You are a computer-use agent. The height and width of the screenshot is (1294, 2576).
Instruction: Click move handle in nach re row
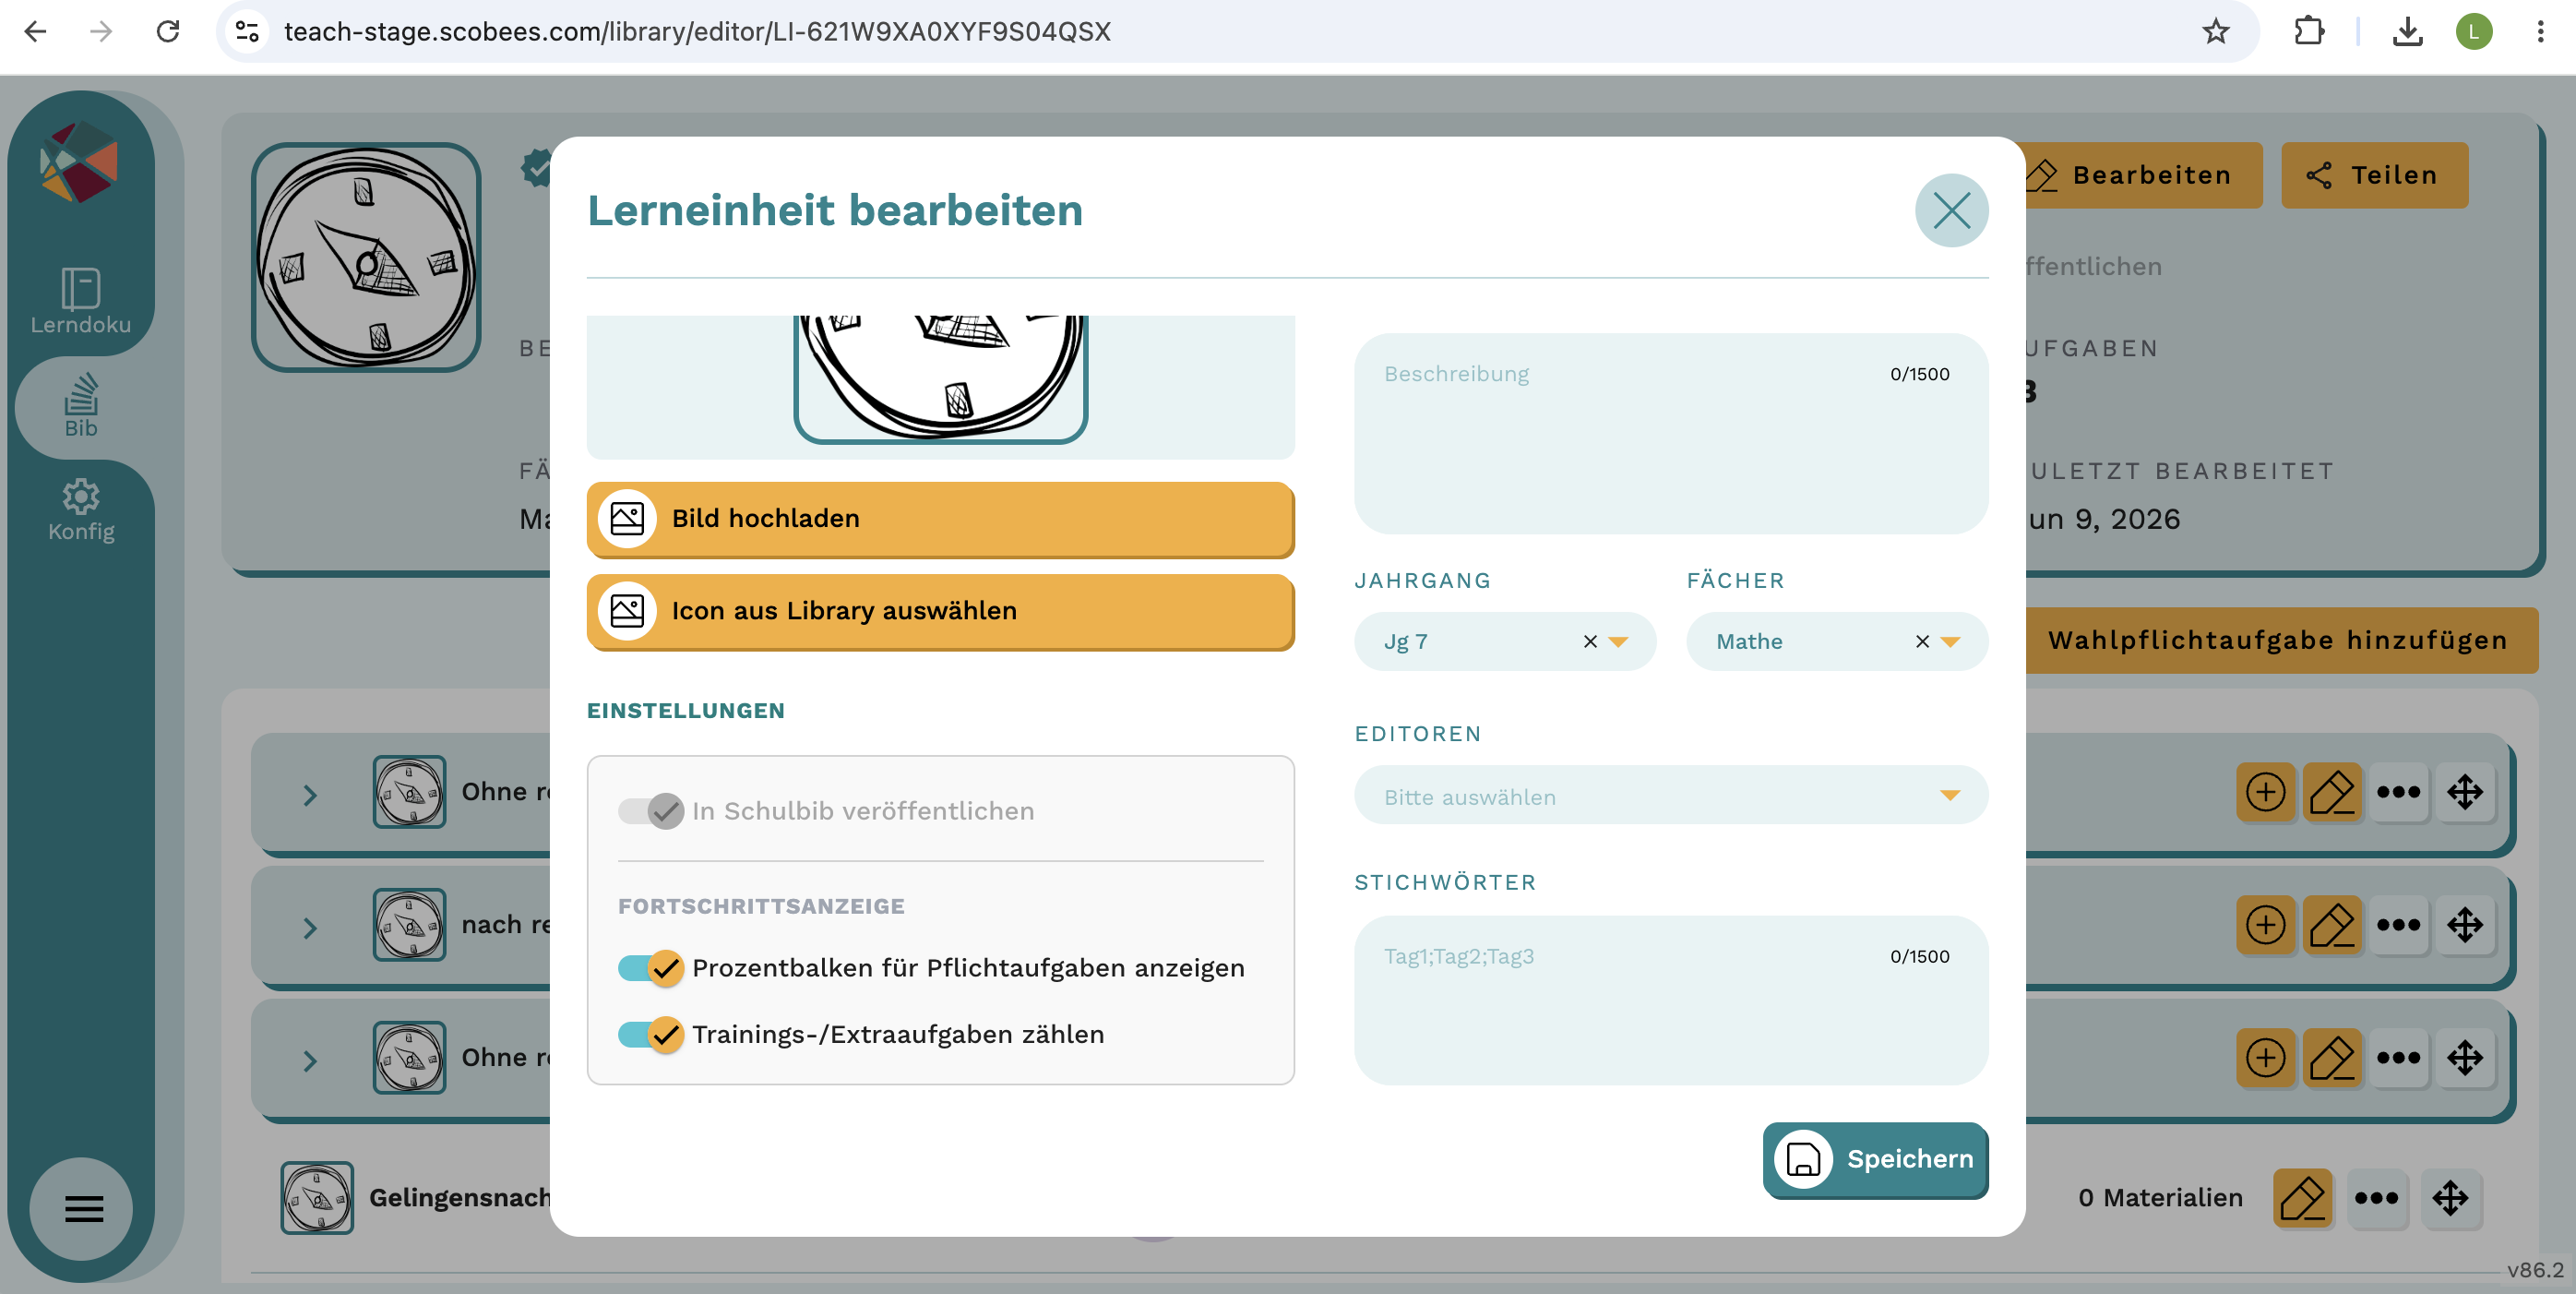(2464, 925)
